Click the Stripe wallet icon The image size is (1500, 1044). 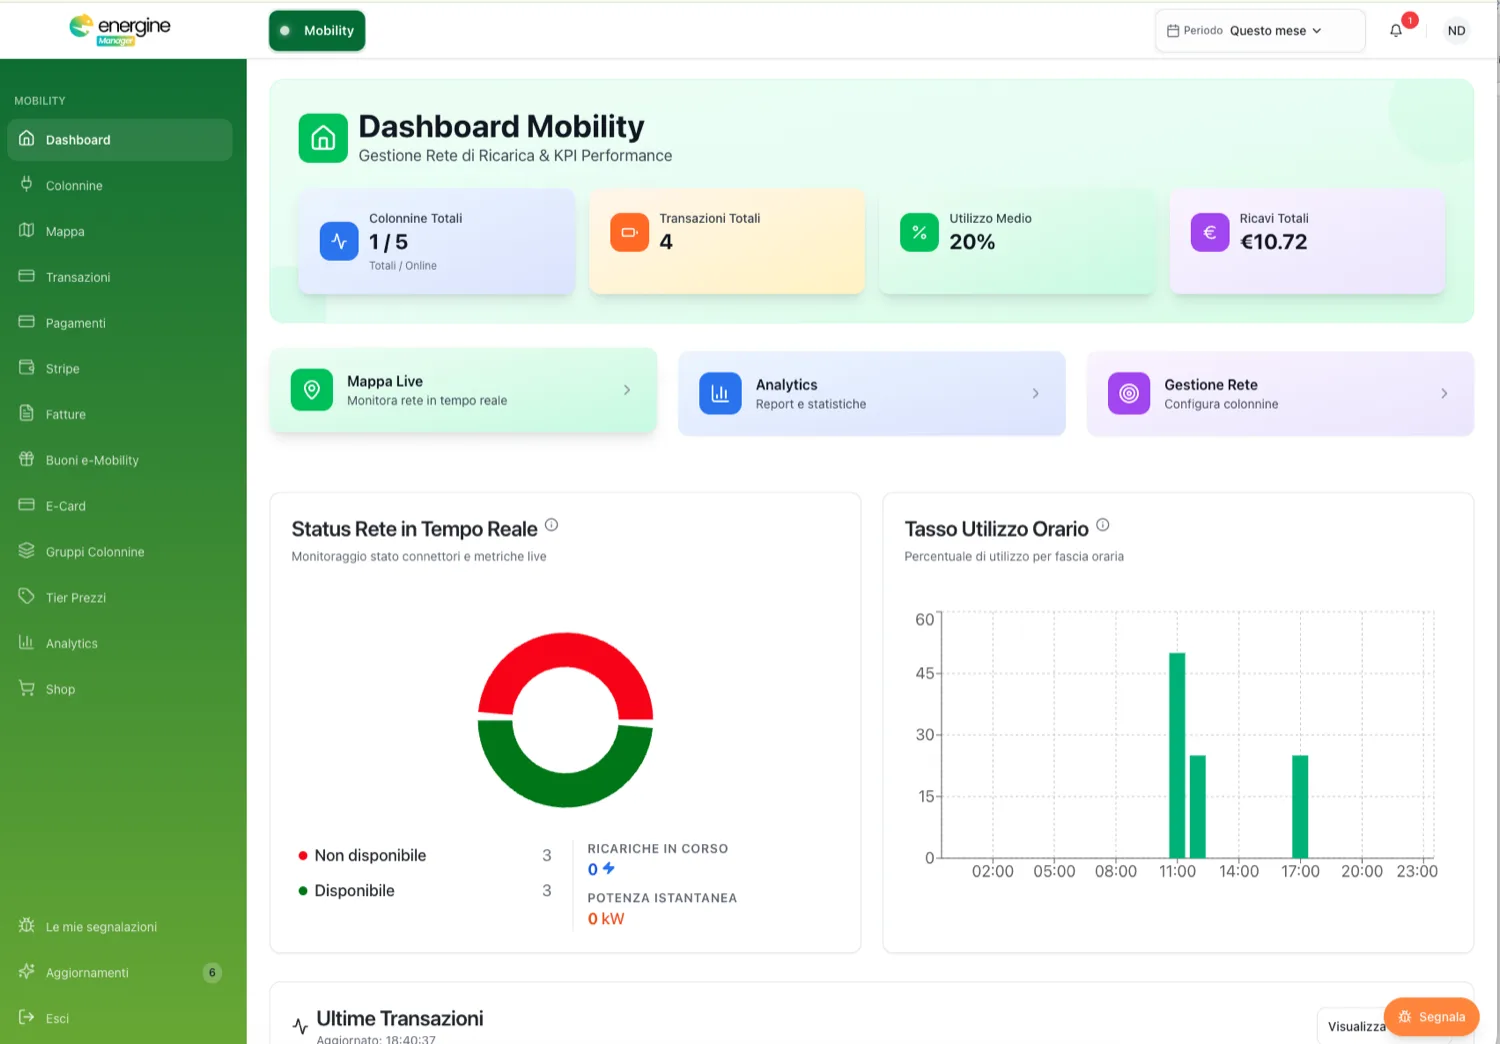(27, 367)
